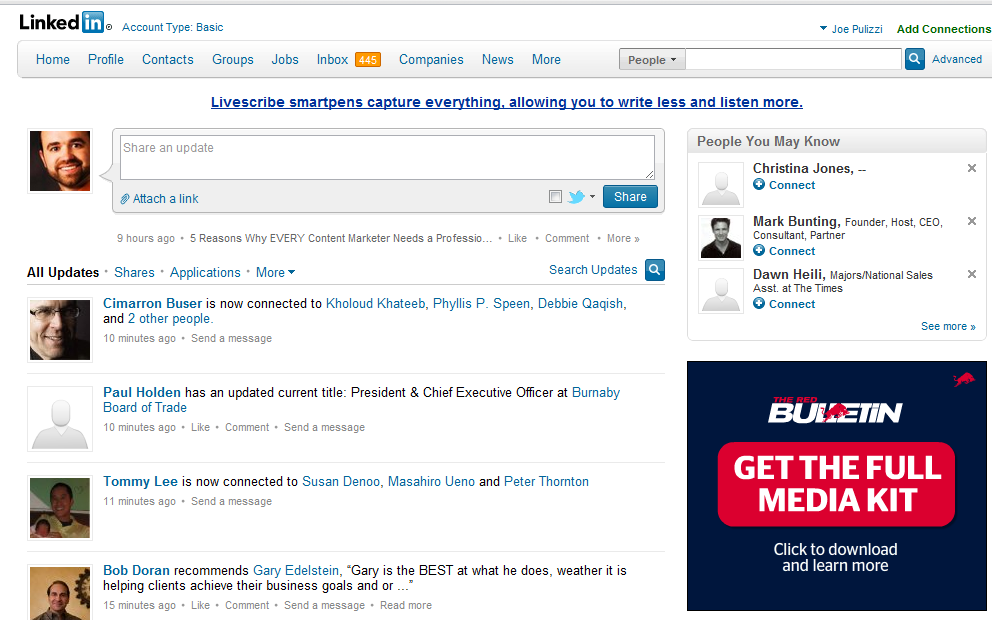Click the Twitter bird icon
This screenshot has width=992, height=620.
tap(576, 197)
